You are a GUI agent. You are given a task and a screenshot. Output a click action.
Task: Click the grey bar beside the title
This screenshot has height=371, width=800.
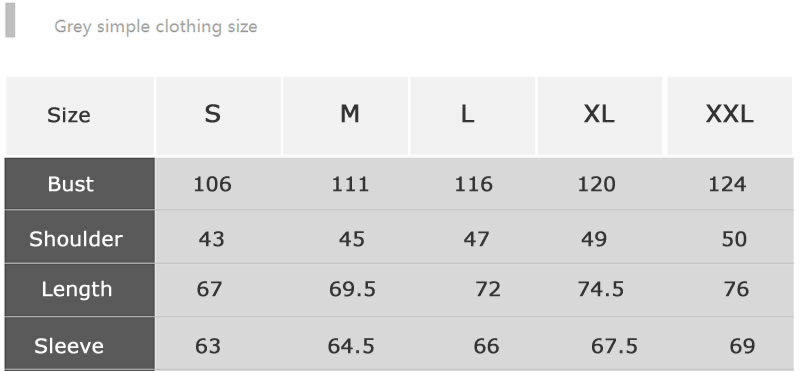[x=10, y=20]
